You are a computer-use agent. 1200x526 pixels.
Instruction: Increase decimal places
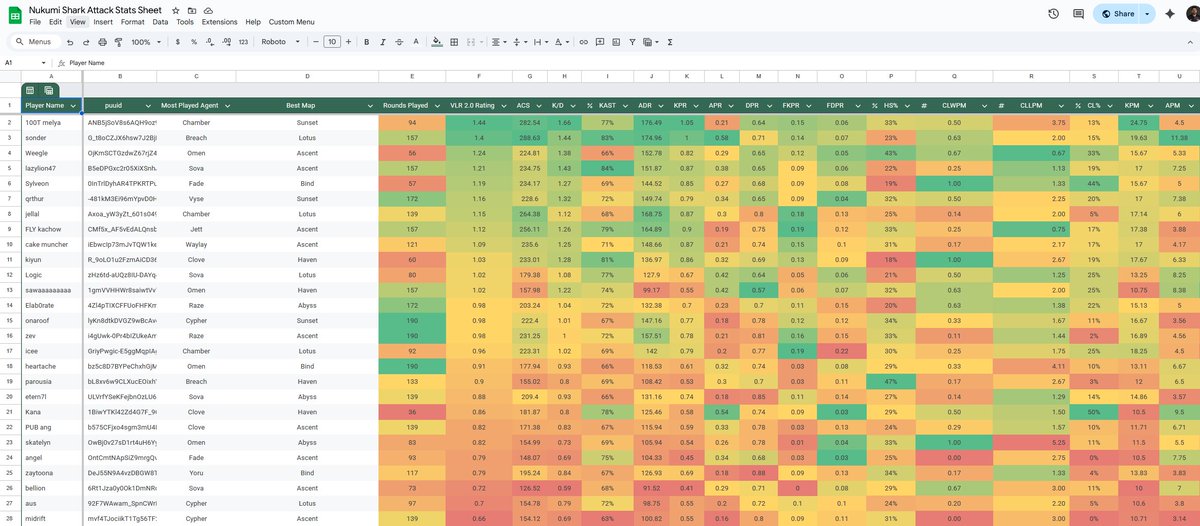point(226,42)
